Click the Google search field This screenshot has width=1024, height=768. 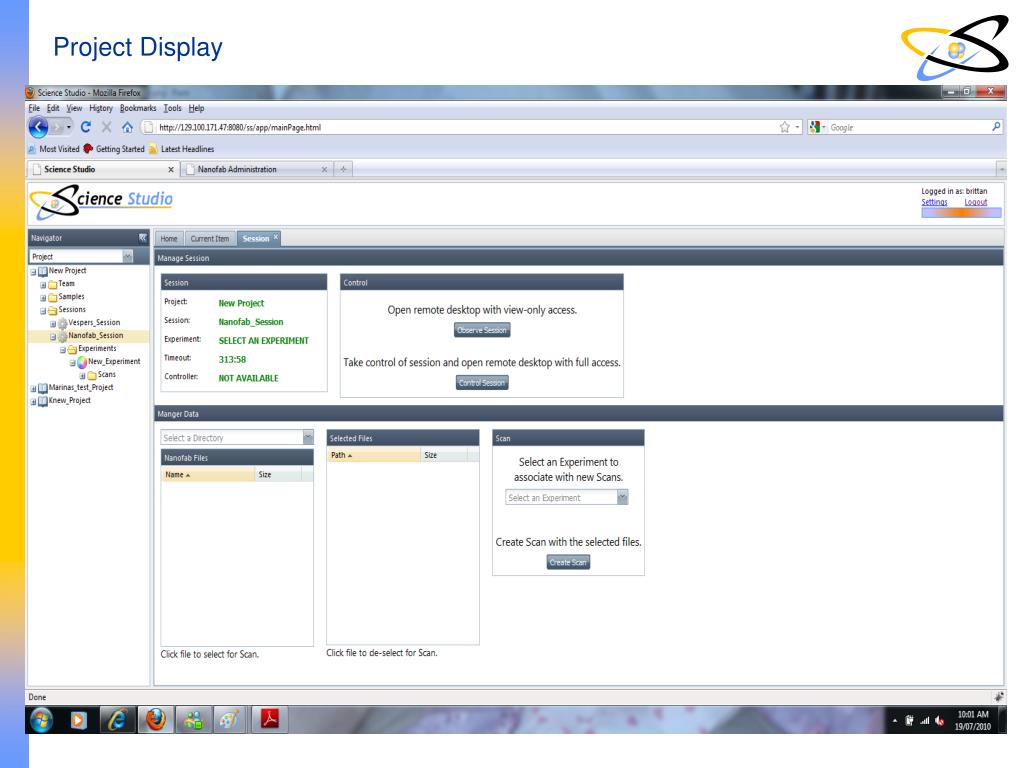[x=908, y=127]
